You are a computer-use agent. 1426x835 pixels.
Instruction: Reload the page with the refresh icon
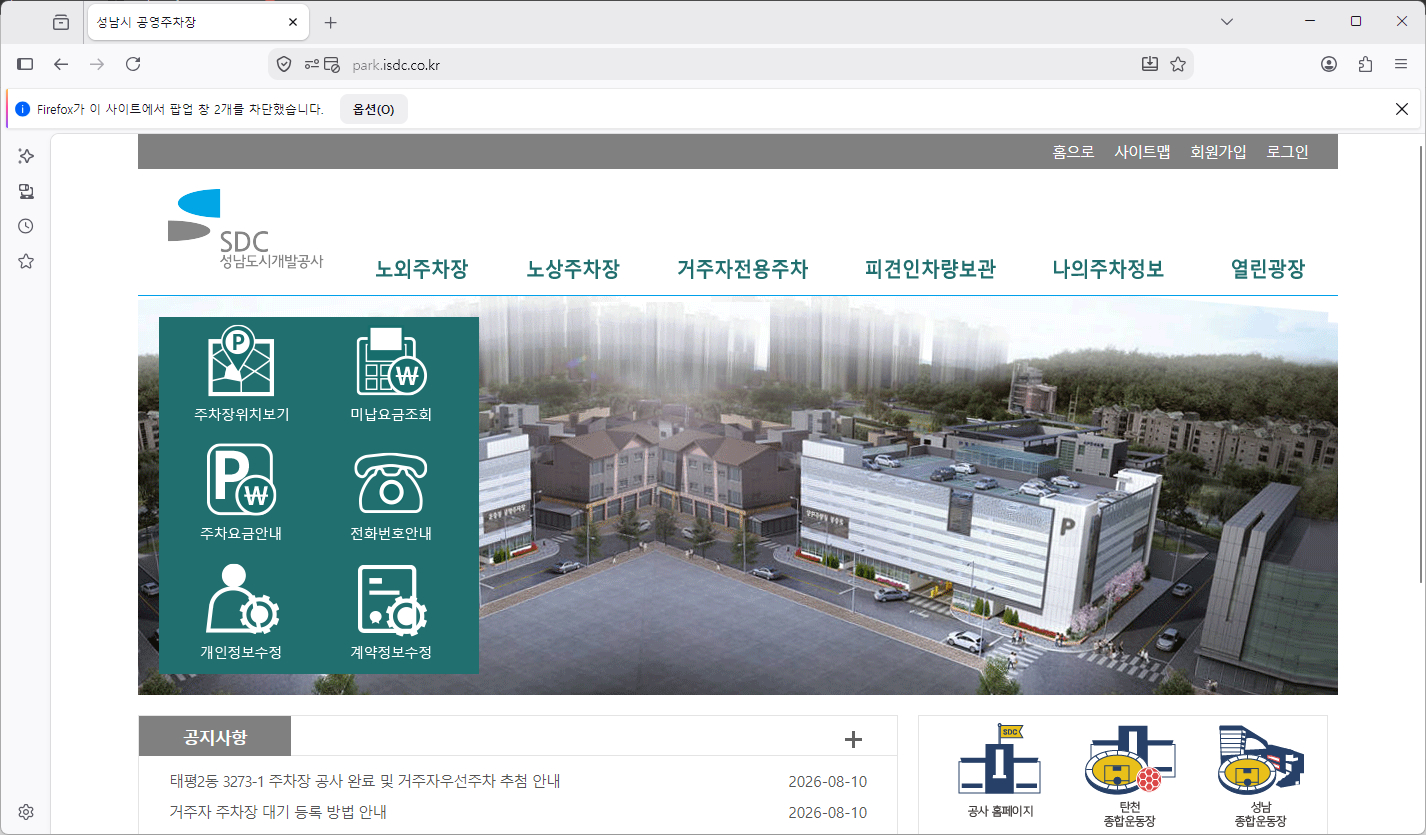click(133, 64)
